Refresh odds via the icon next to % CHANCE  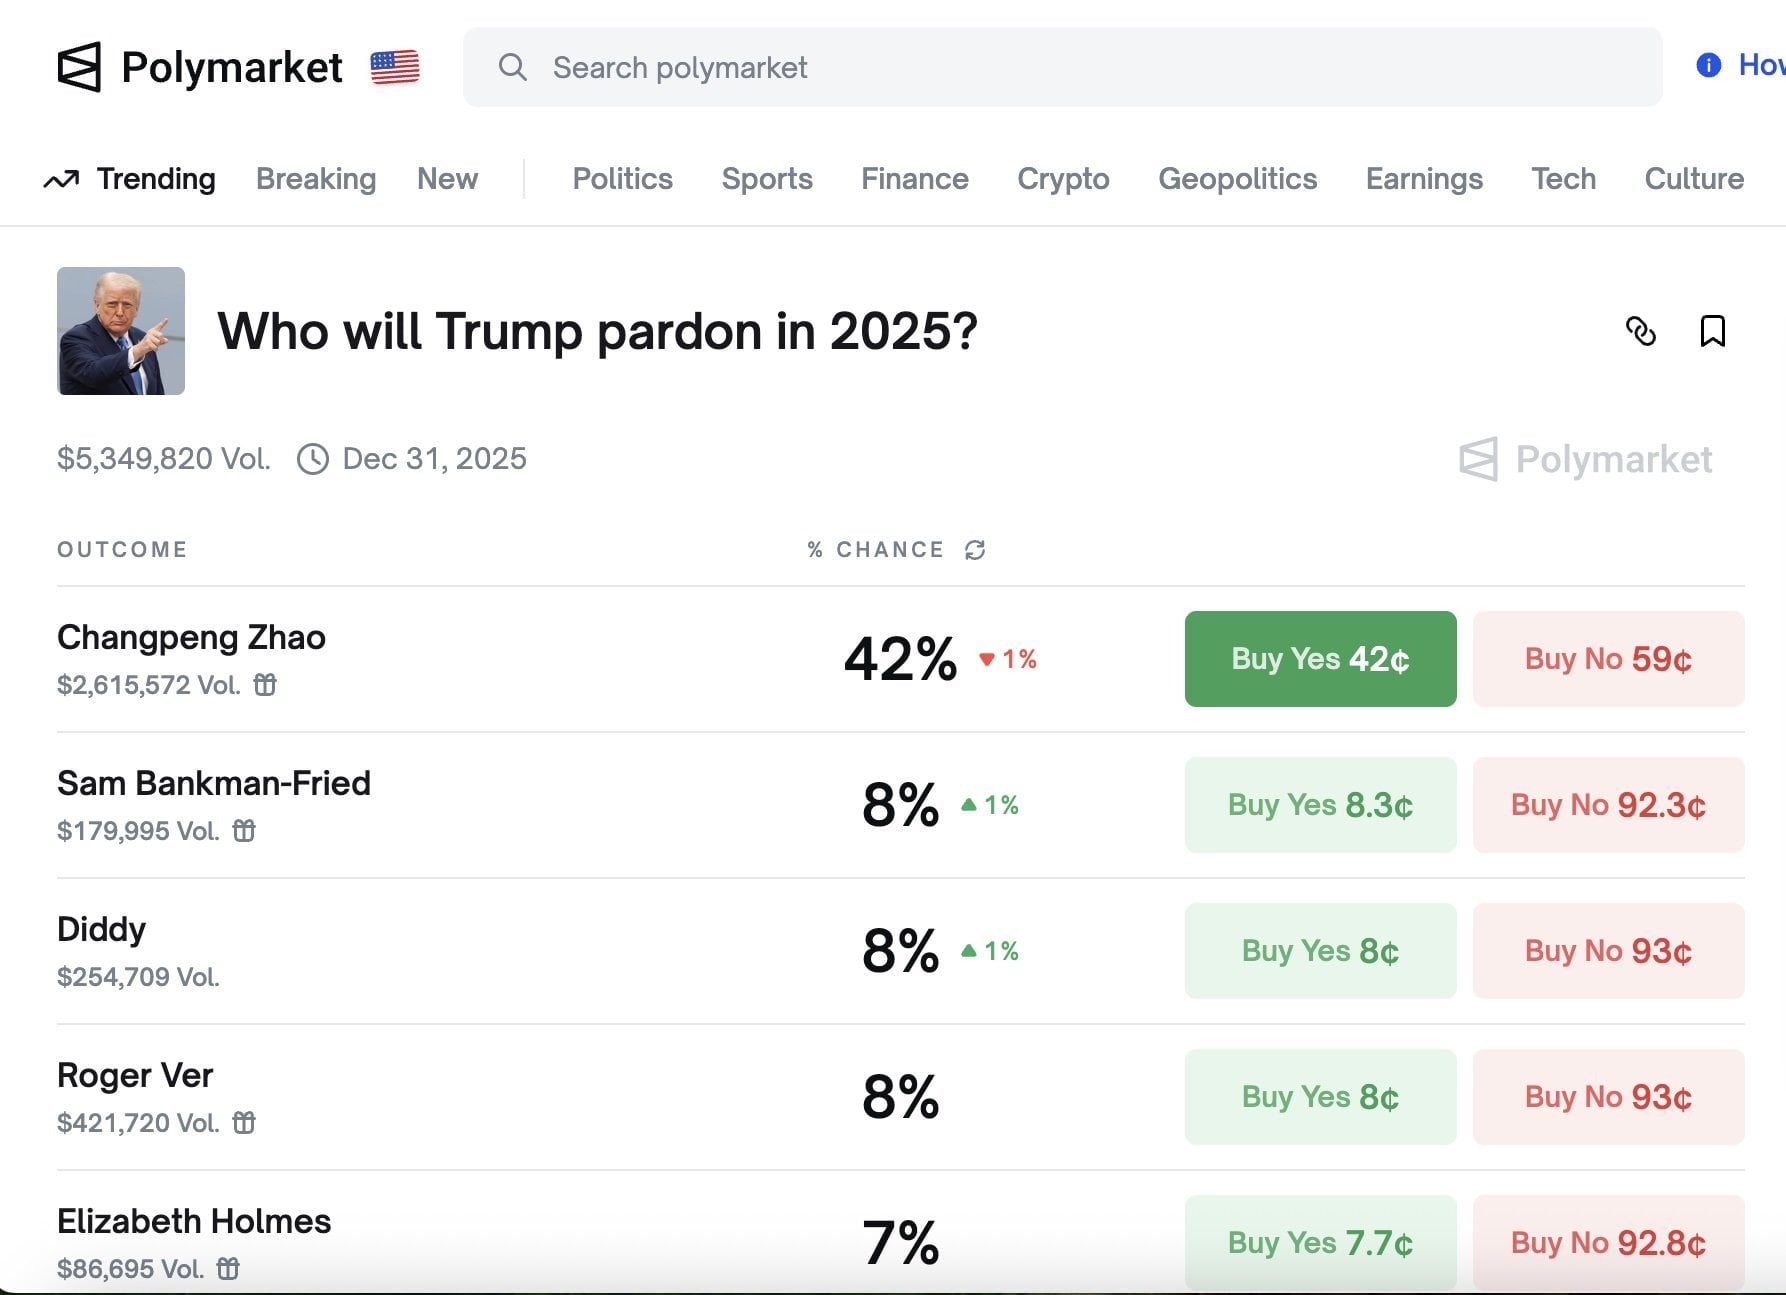(974, 549)
